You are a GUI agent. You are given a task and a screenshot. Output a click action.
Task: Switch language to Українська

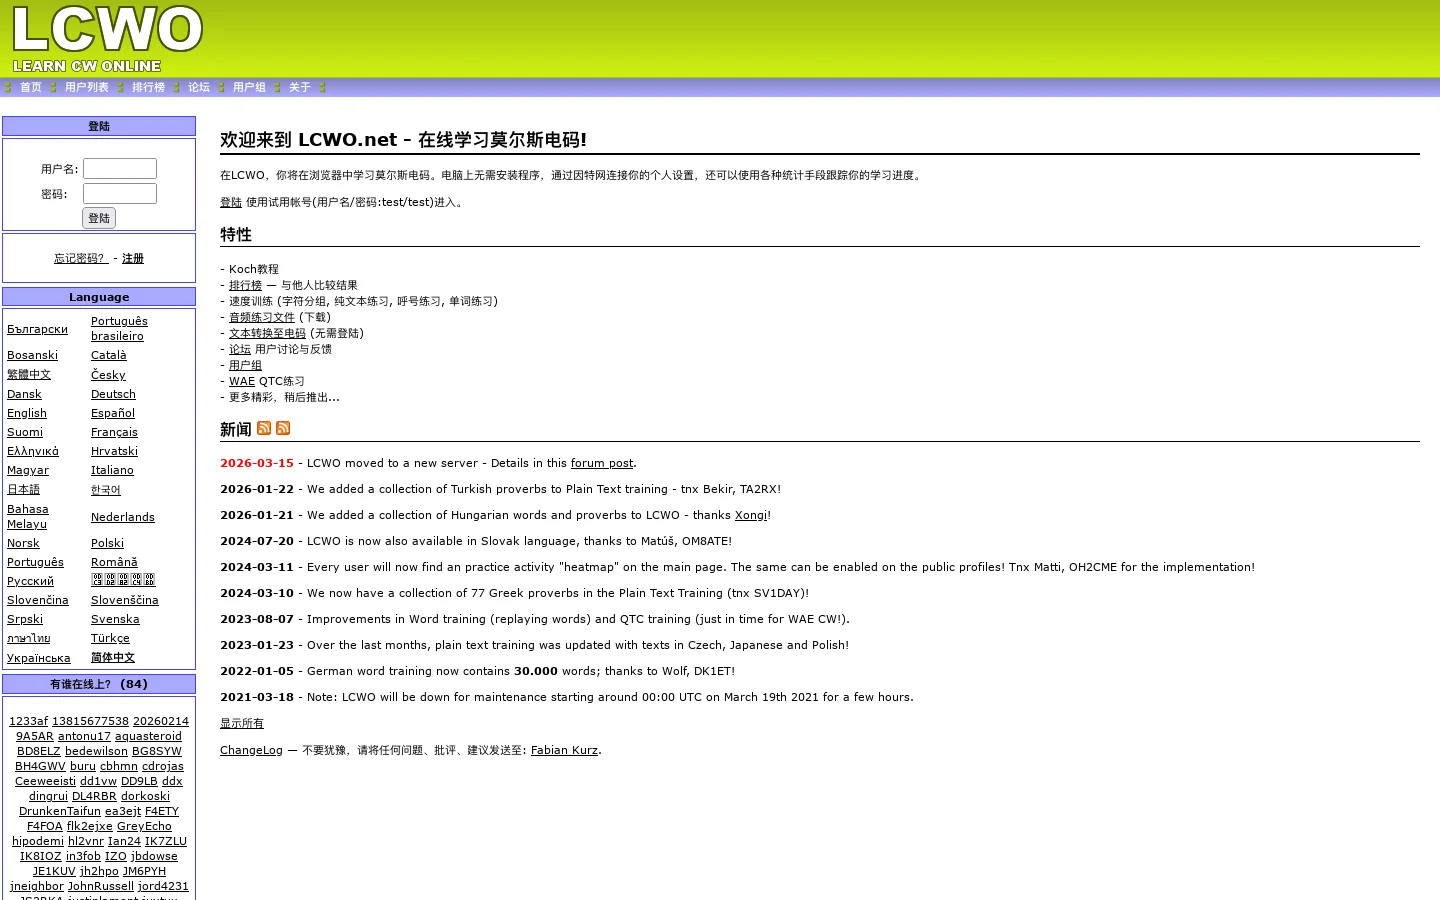pyautogui.click(x=39, y=658)
